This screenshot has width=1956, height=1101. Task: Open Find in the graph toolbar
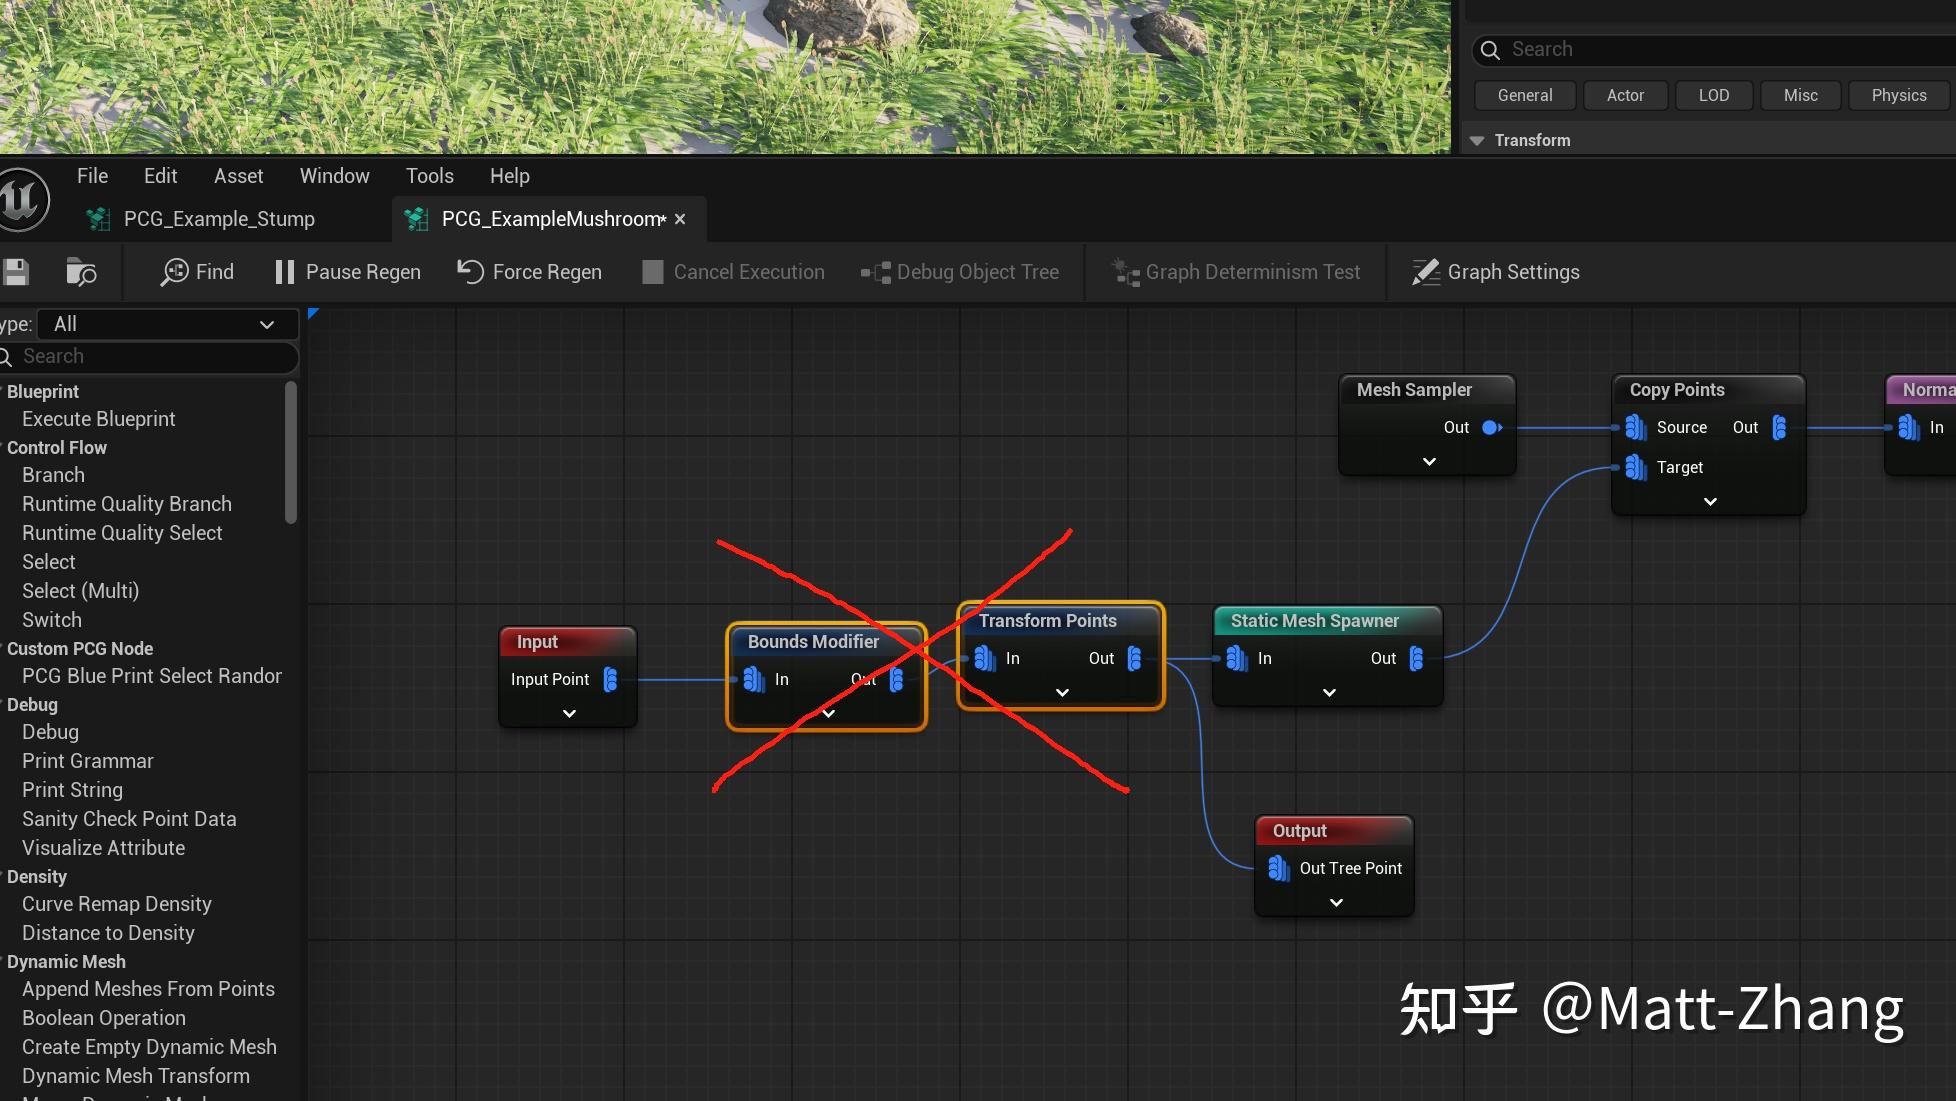point(197,272)
